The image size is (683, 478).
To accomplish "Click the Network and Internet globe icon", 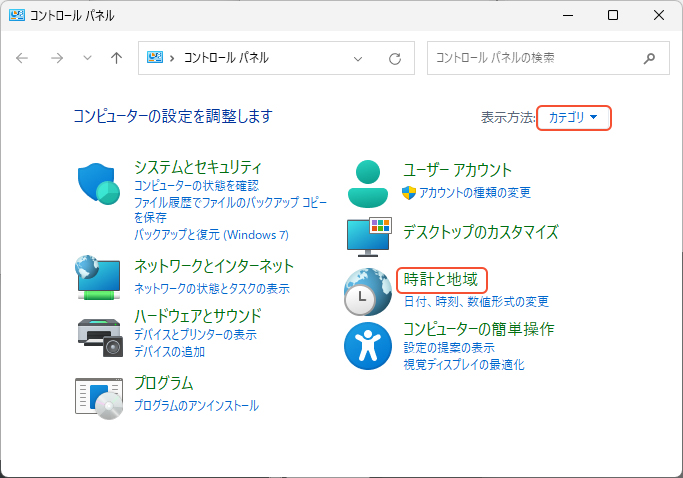I will pos(98,277).
